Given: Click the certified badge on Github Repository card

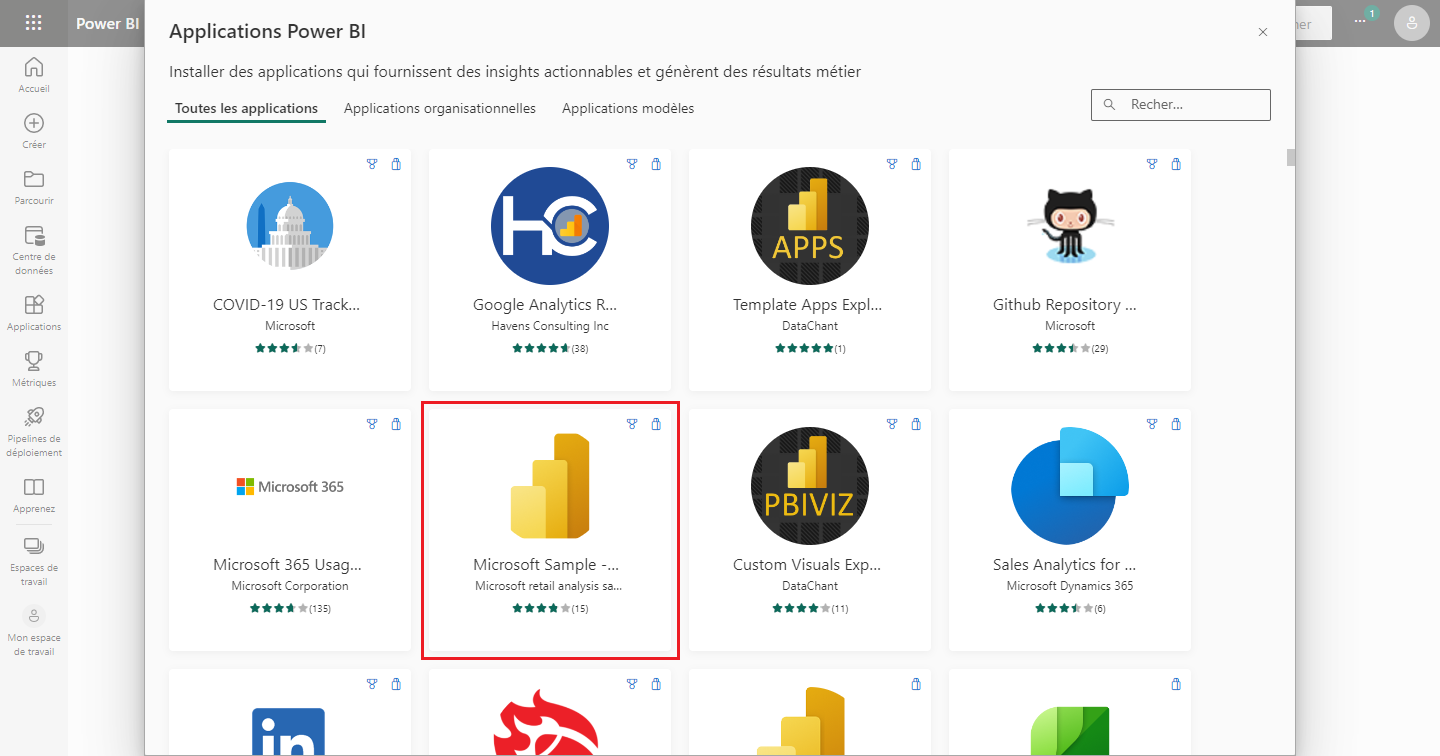Looking at the screenshot, I should tap(1152, 164).
